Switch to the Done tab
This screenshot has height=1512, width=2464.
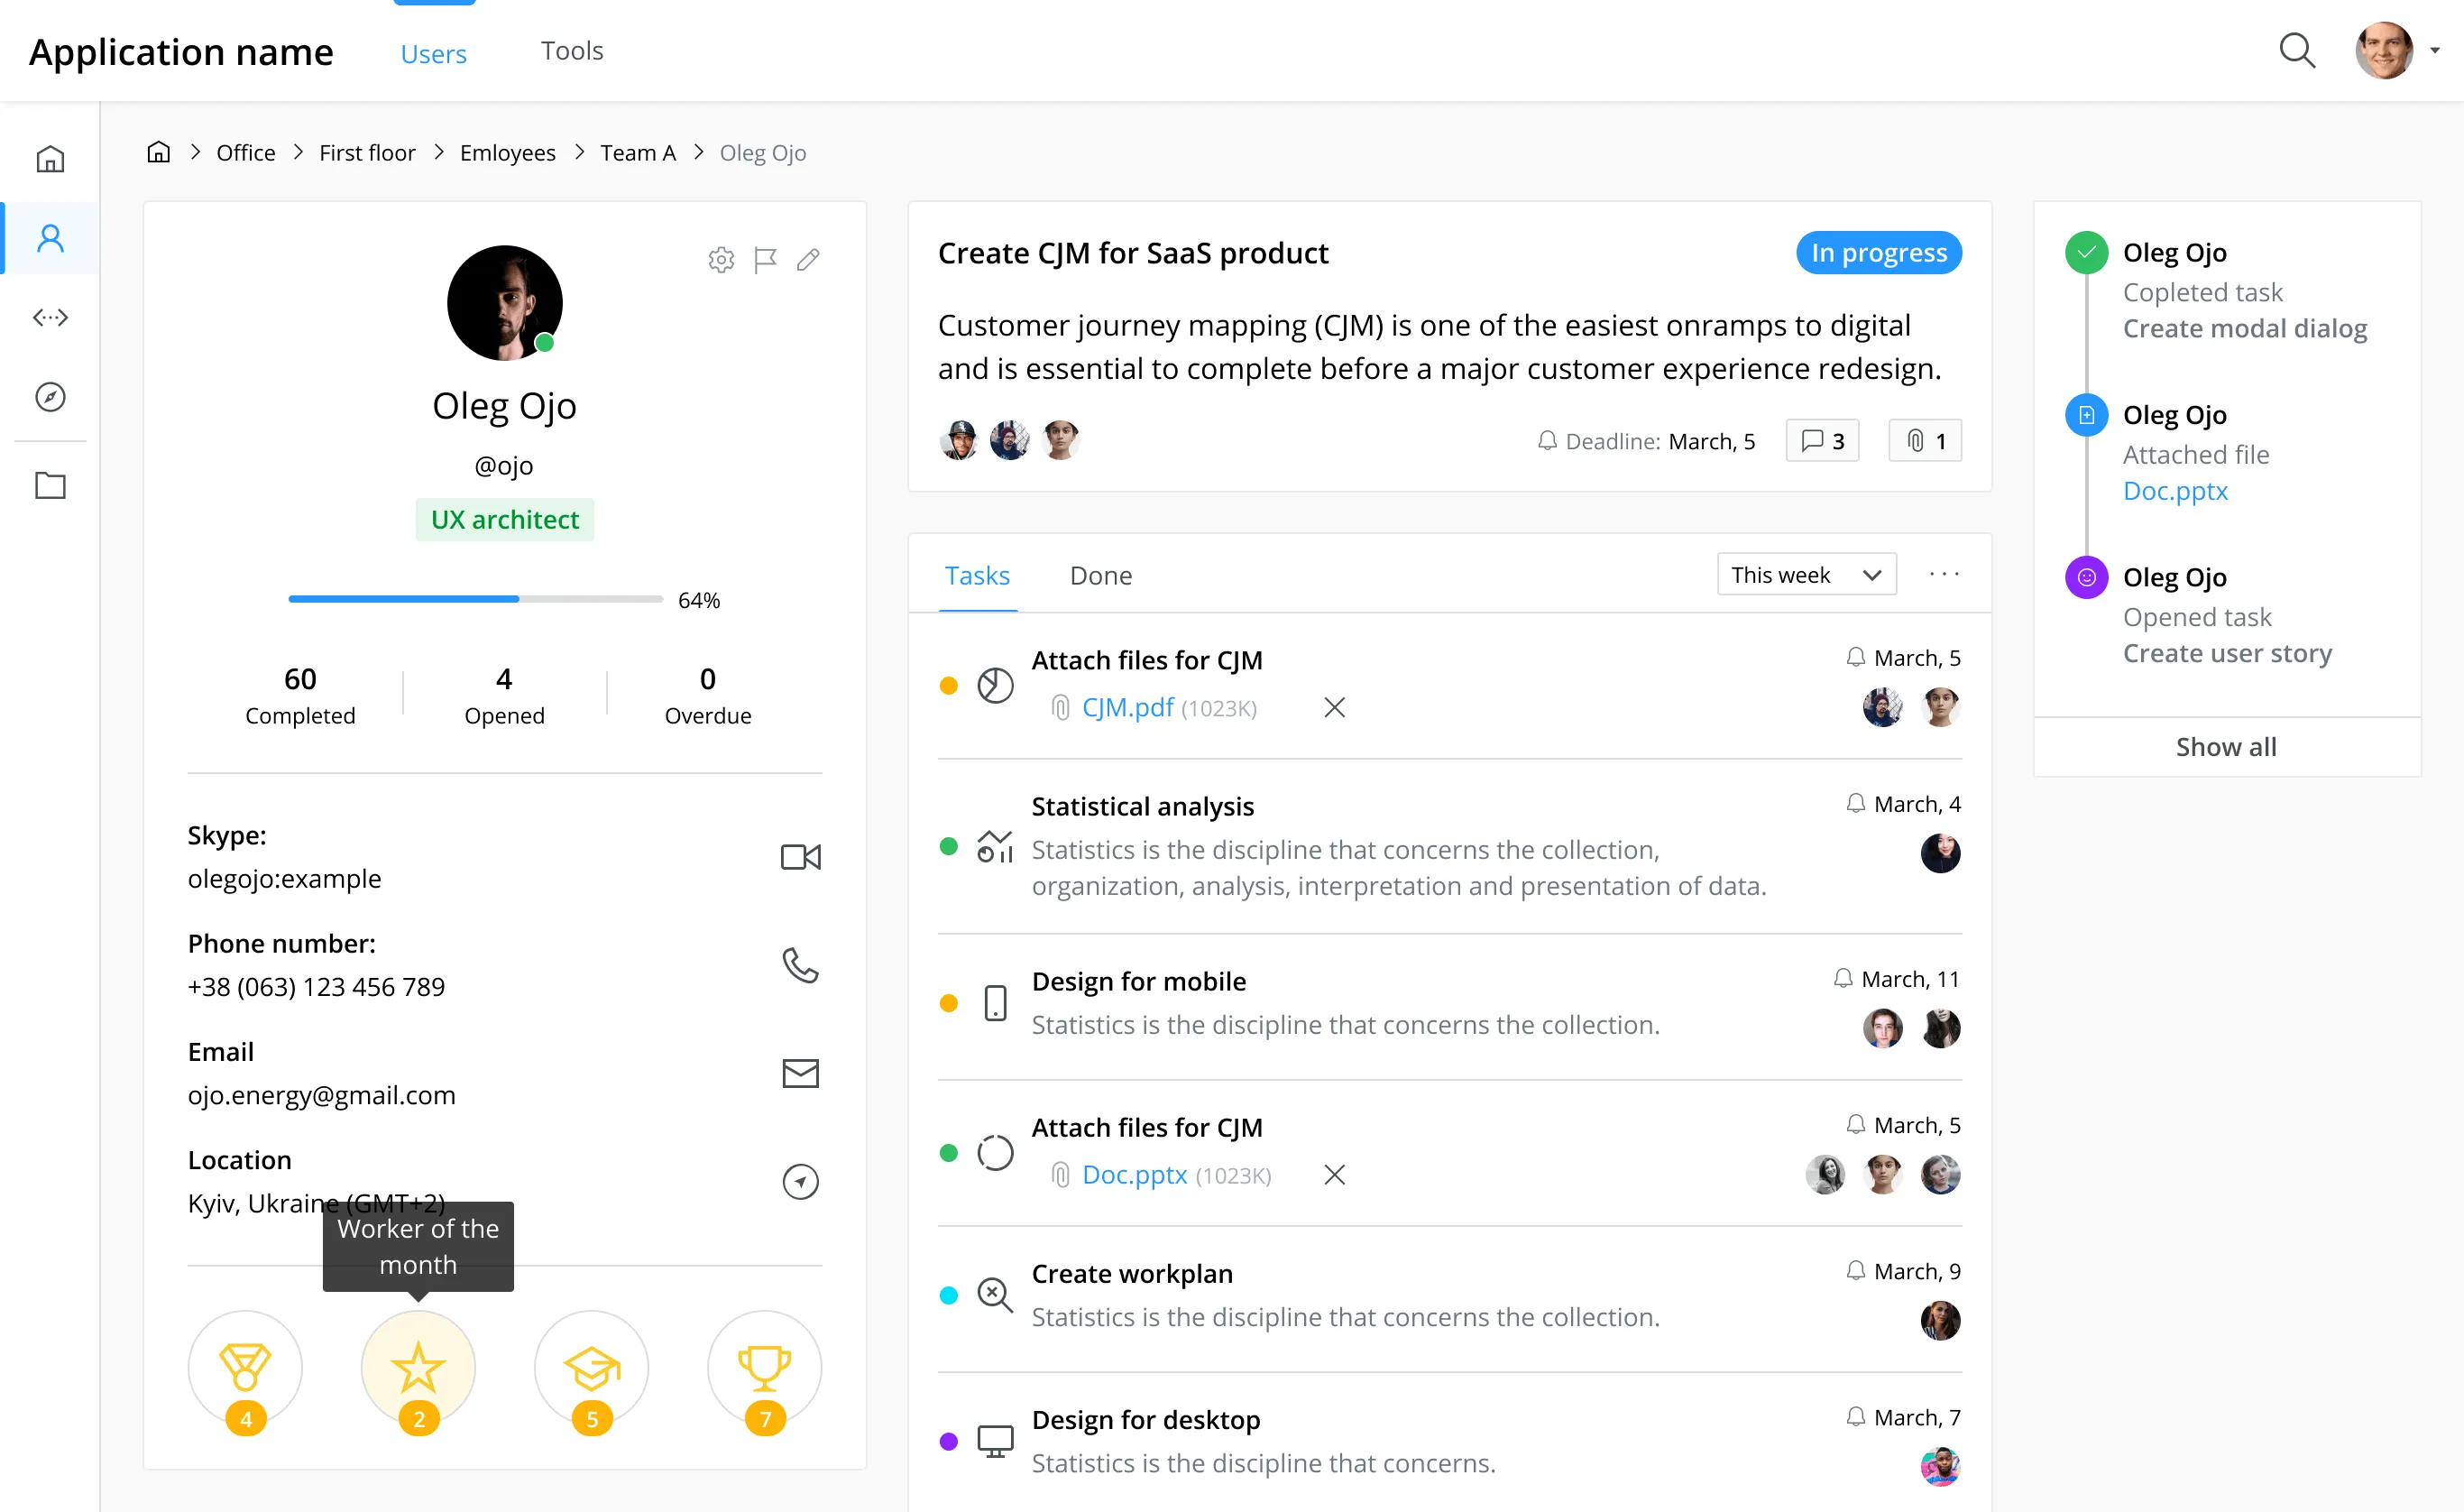1100,576
